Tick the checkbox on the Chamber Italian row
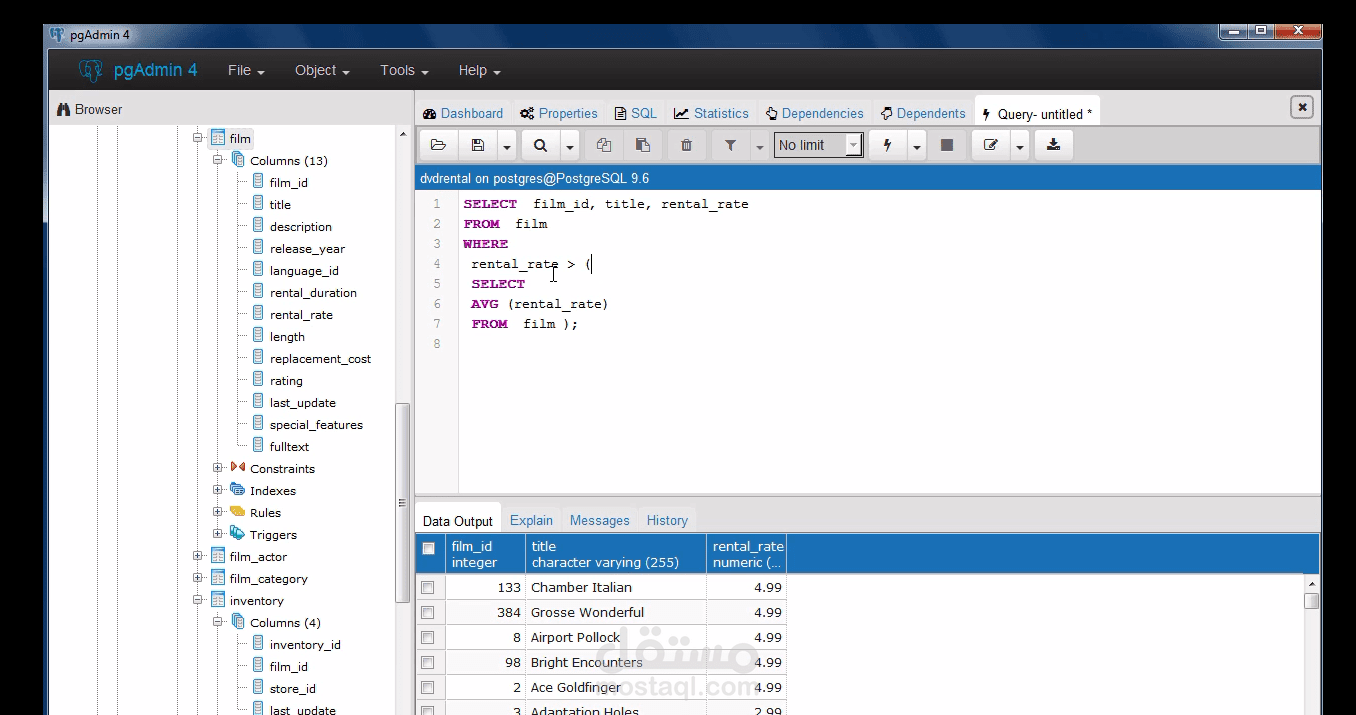 (x=428, y=587)
